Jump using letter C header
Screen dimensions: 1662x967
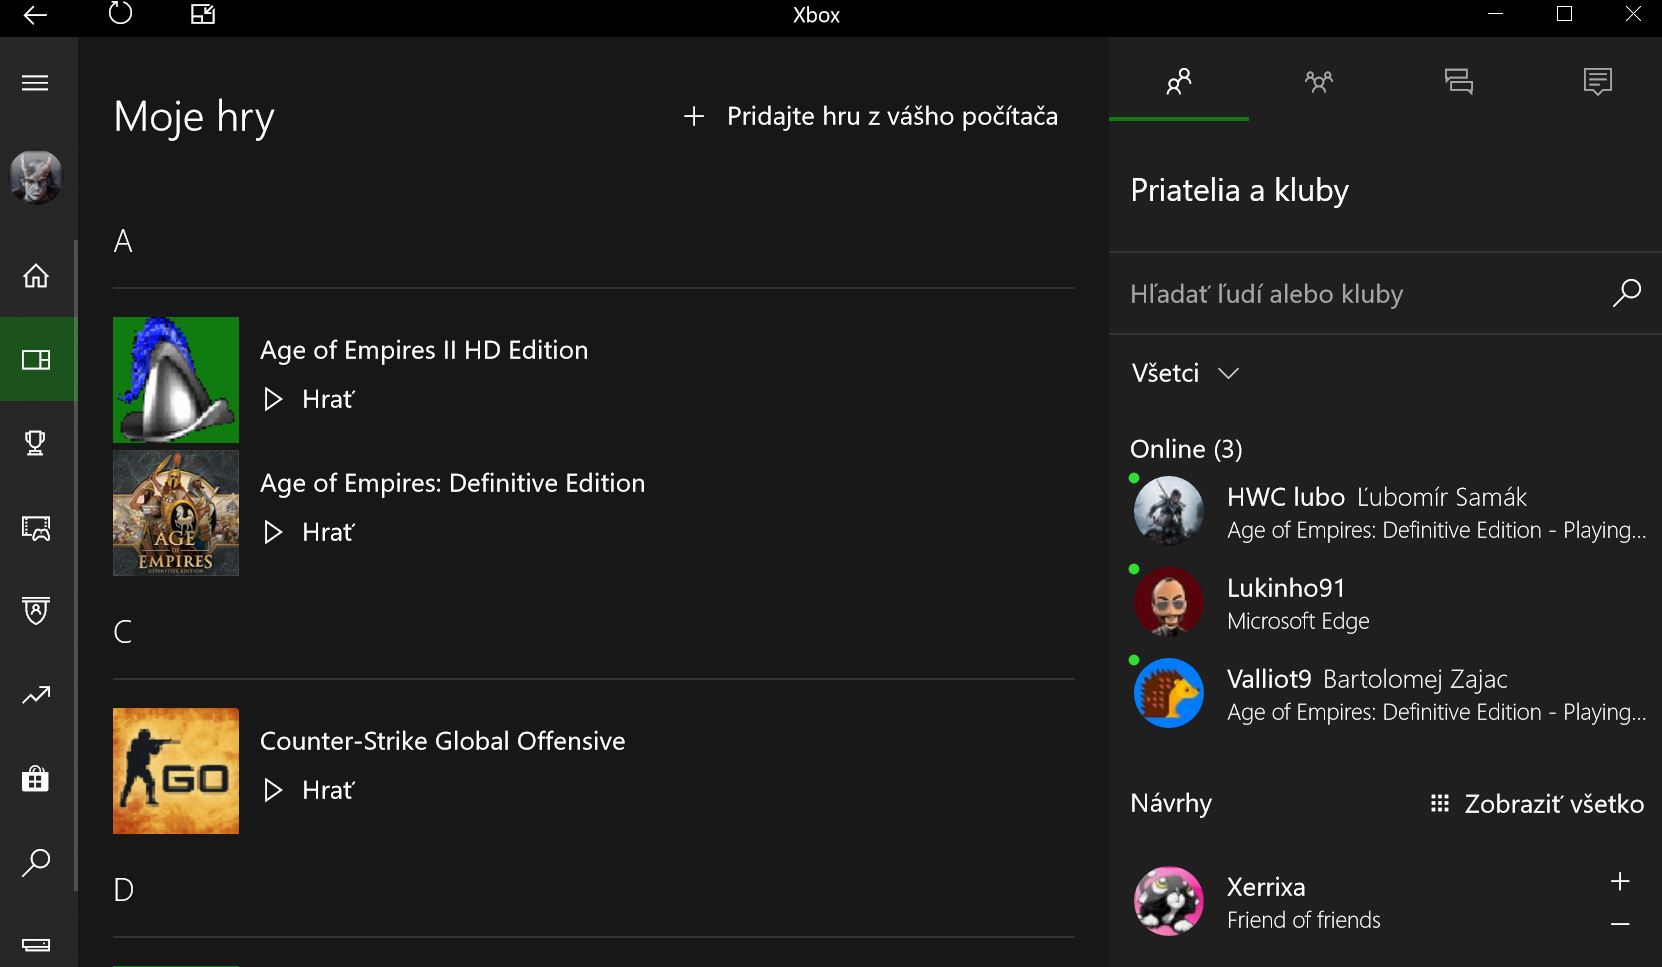(123, 632)
